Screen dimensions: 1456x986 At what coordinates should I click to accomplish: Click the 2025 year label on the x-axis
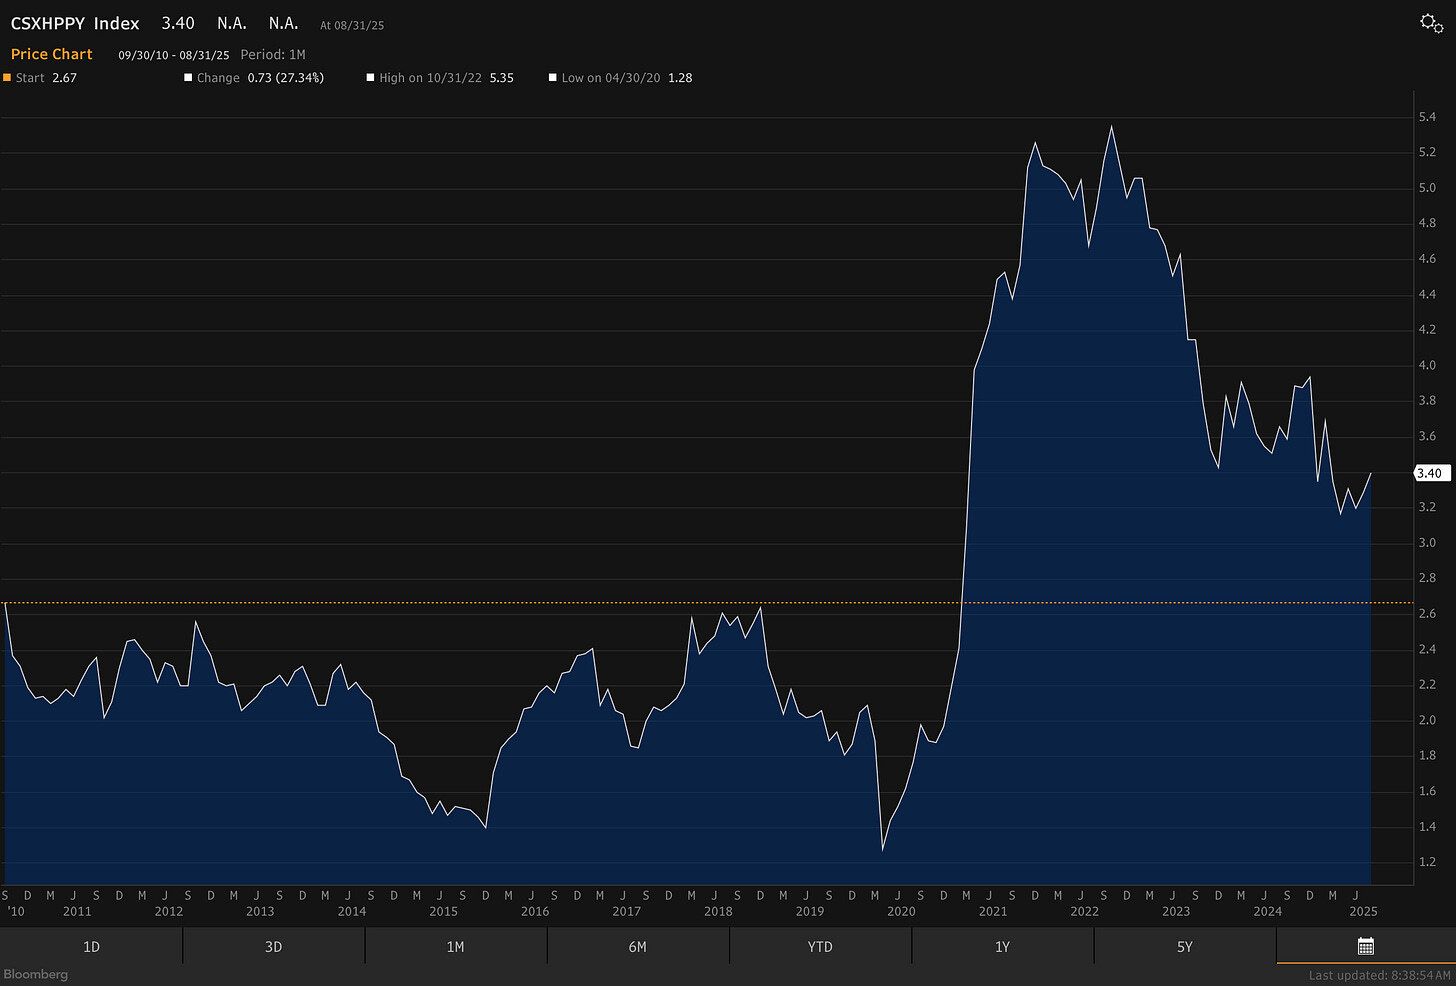coord(1364,911)
